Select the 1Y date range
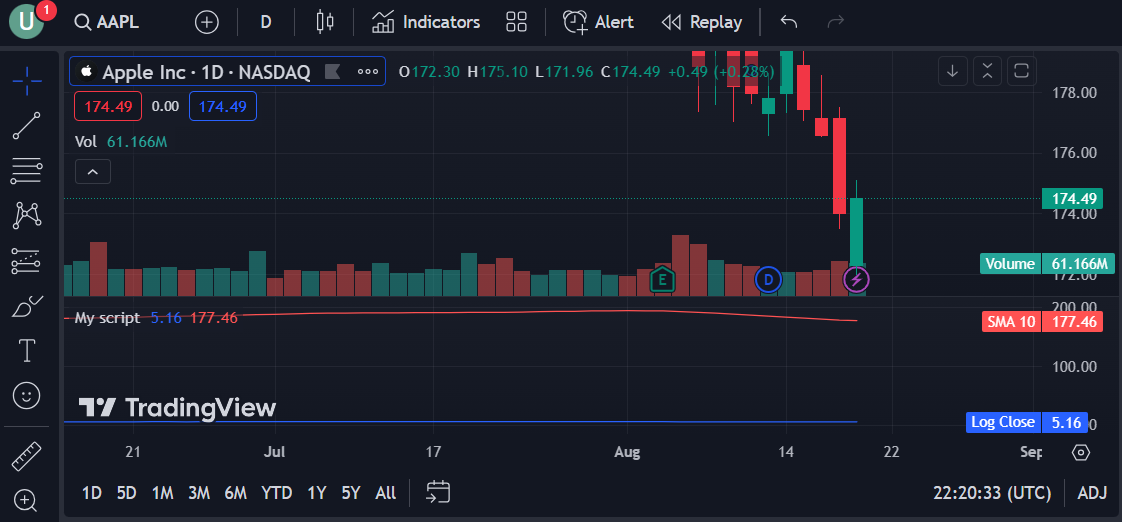This screenshot has height=522, width=1122. click(x=316, y=493)
